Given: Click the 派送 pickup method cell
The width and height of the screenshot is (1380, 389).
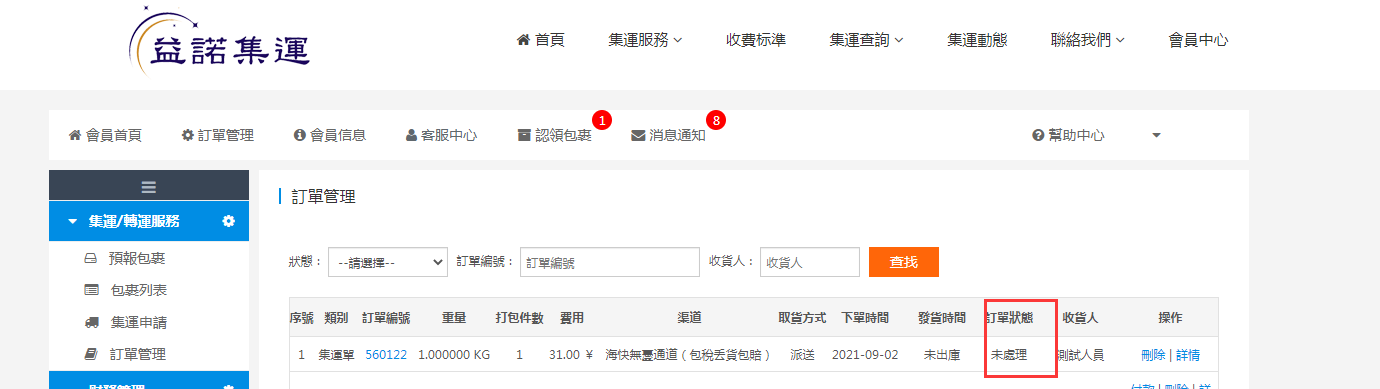Looking at the screenshot, I should tap(802, 354).
